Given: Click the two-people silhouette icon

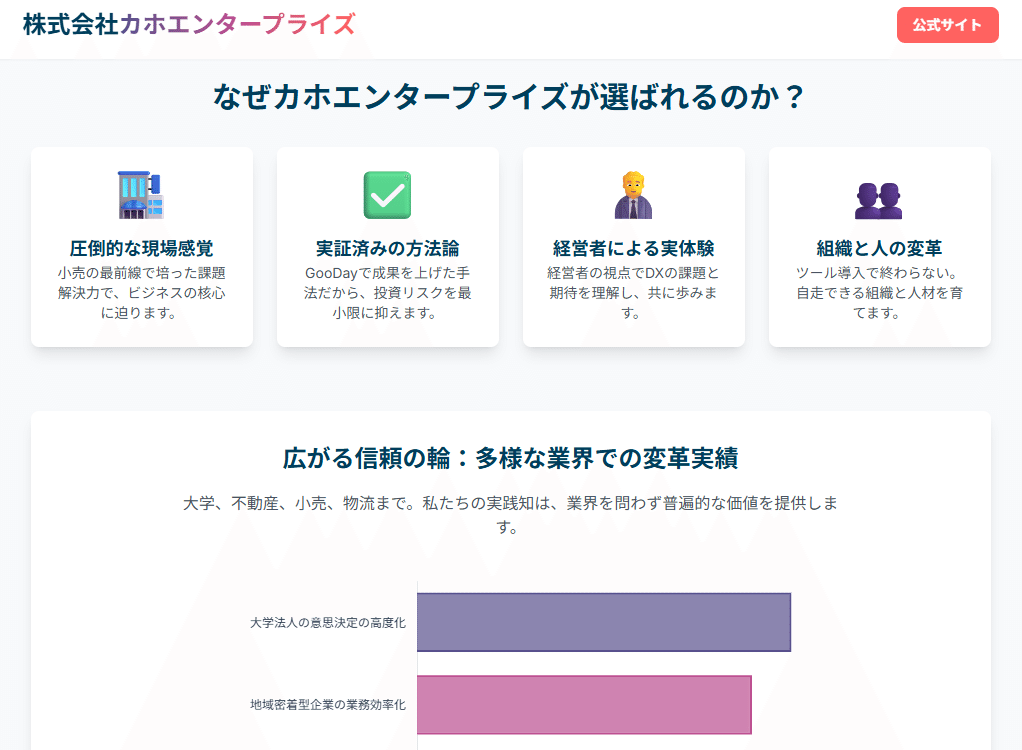Looking at the screenshot, I should point(879,199).
